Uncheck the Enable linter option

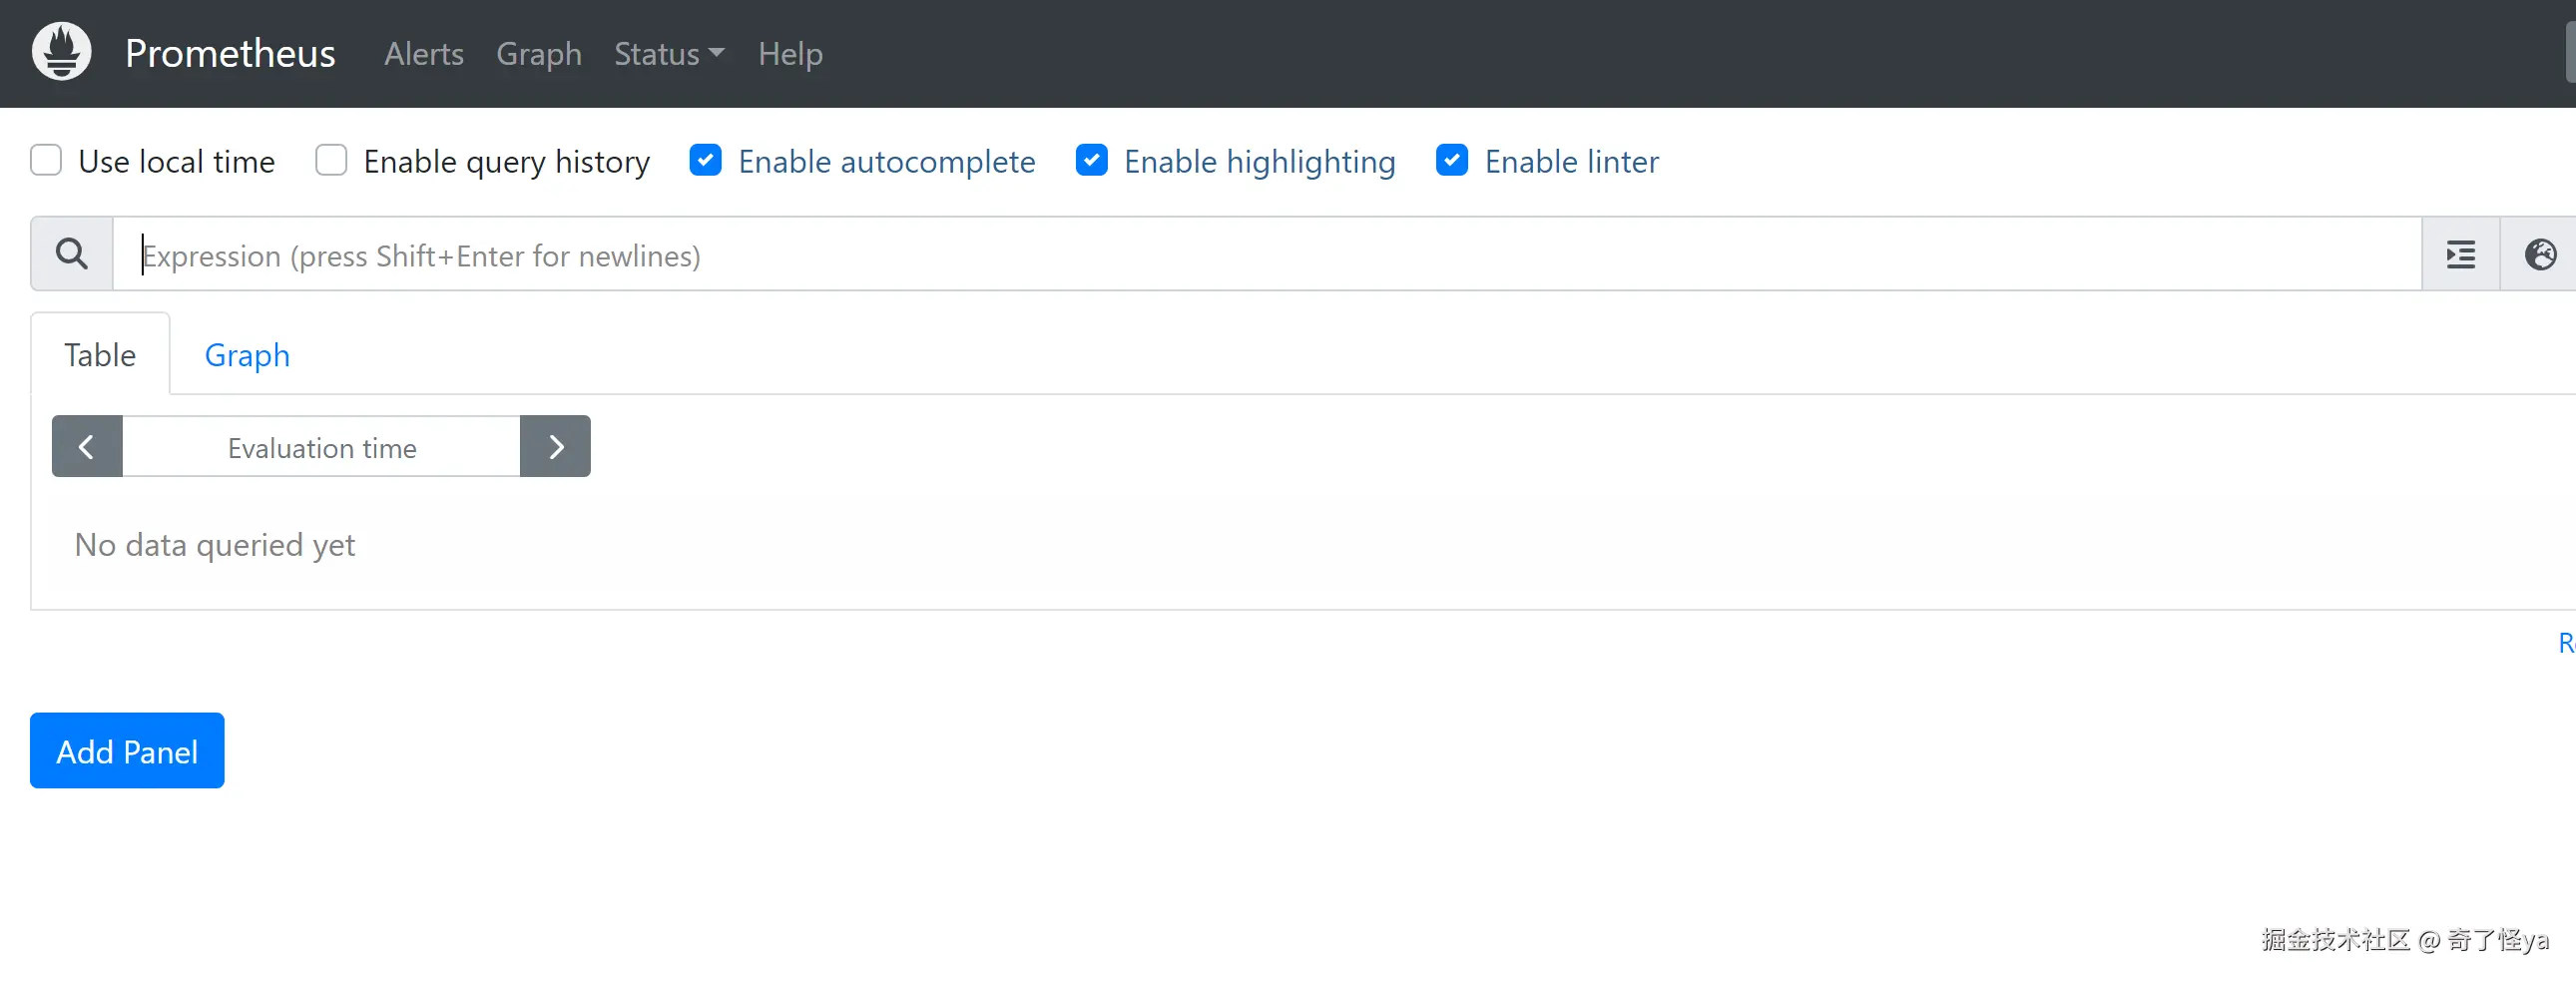point(1452,160)
